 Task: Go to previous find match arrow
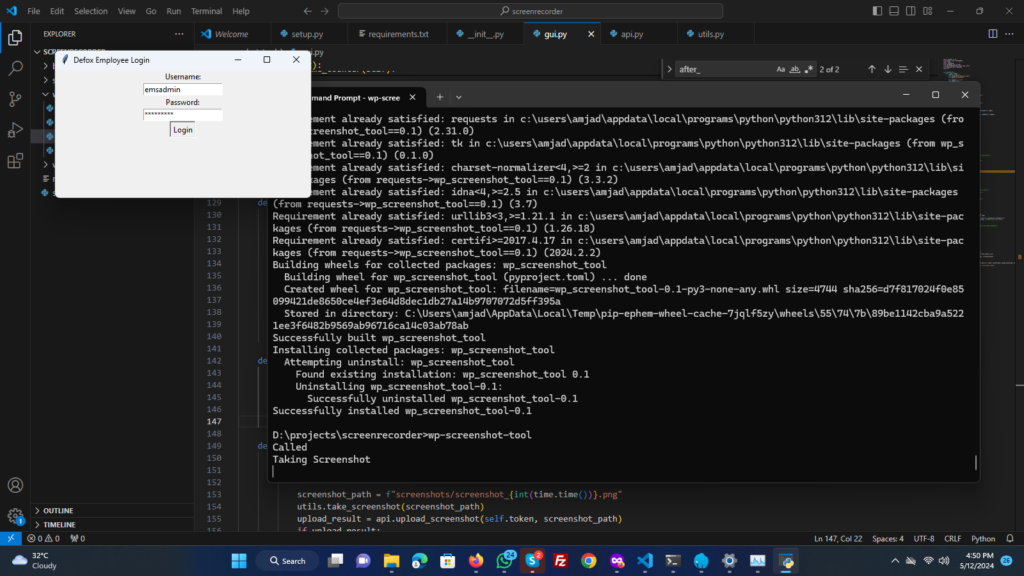pyautogui.click(x=871, y=69)
